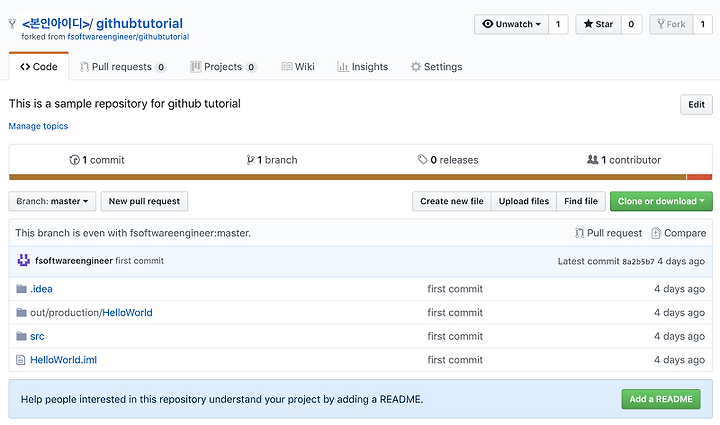The width and height of the screenshot is (720, 425).
Task: Click the fork icon beside repository name
Action: pyautogui.click(x=12, y=23)
